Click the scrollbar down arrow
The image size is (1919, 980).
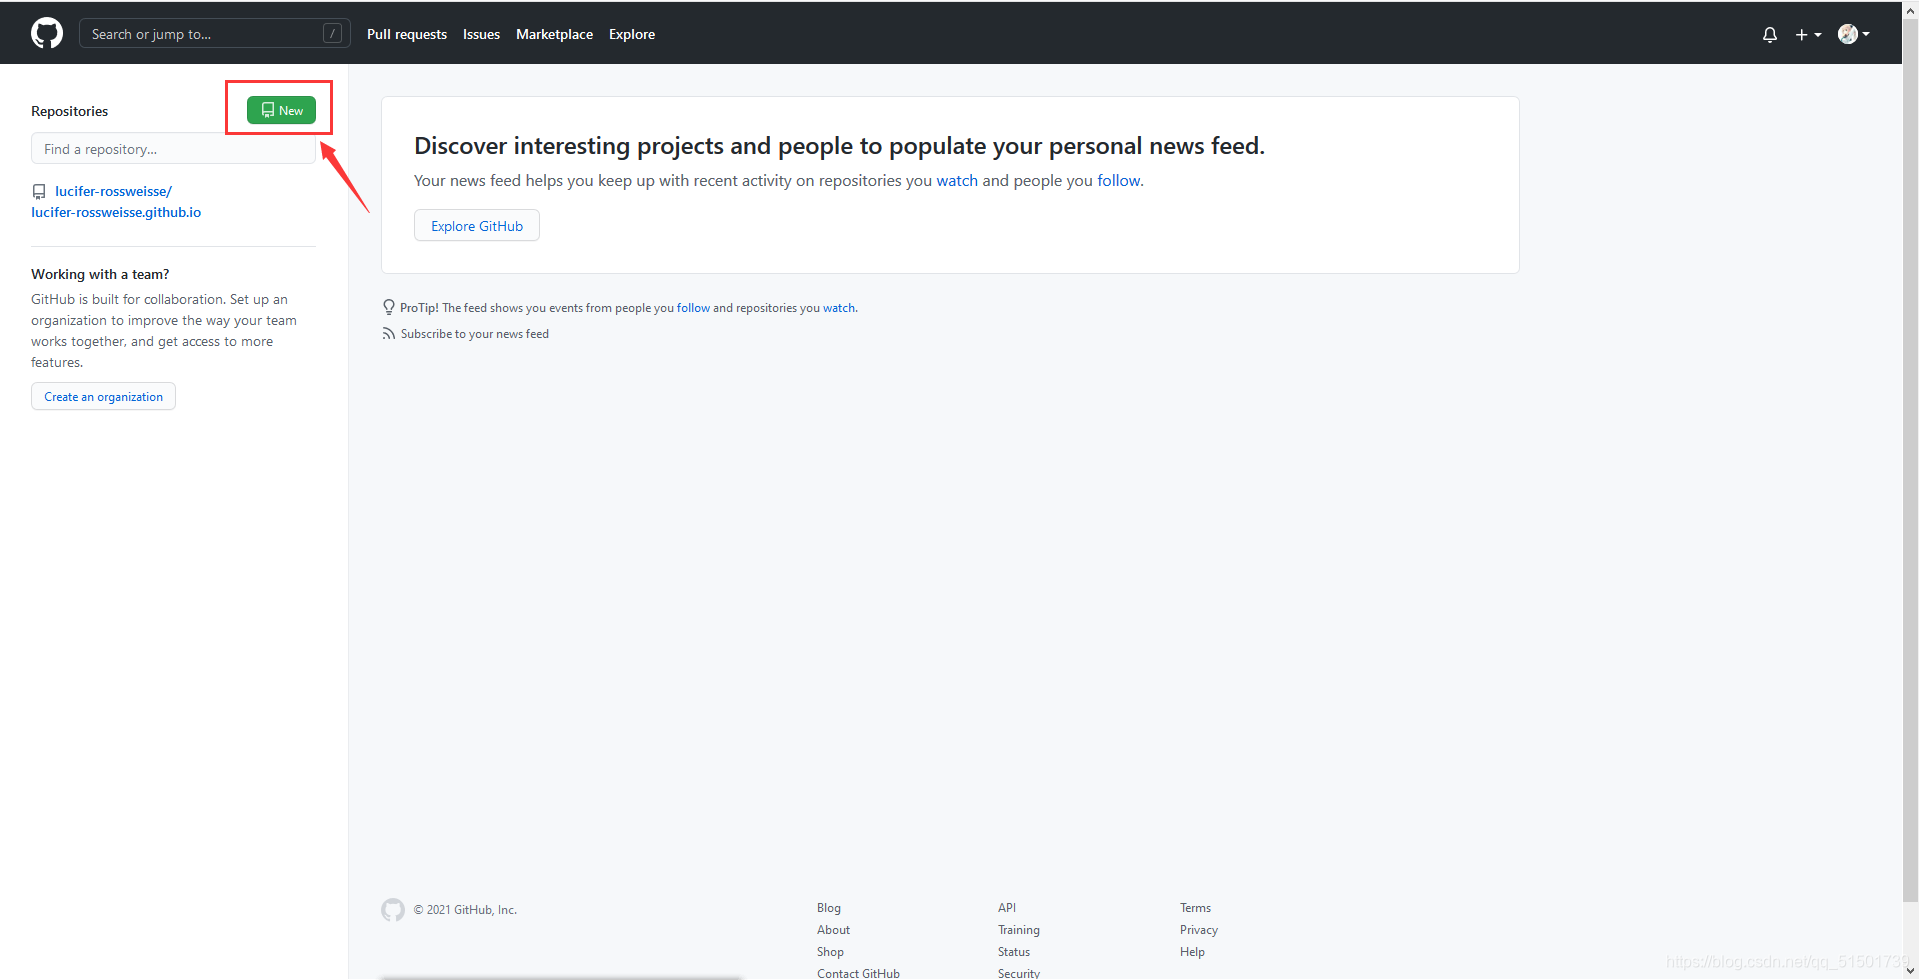point(1910,971)
